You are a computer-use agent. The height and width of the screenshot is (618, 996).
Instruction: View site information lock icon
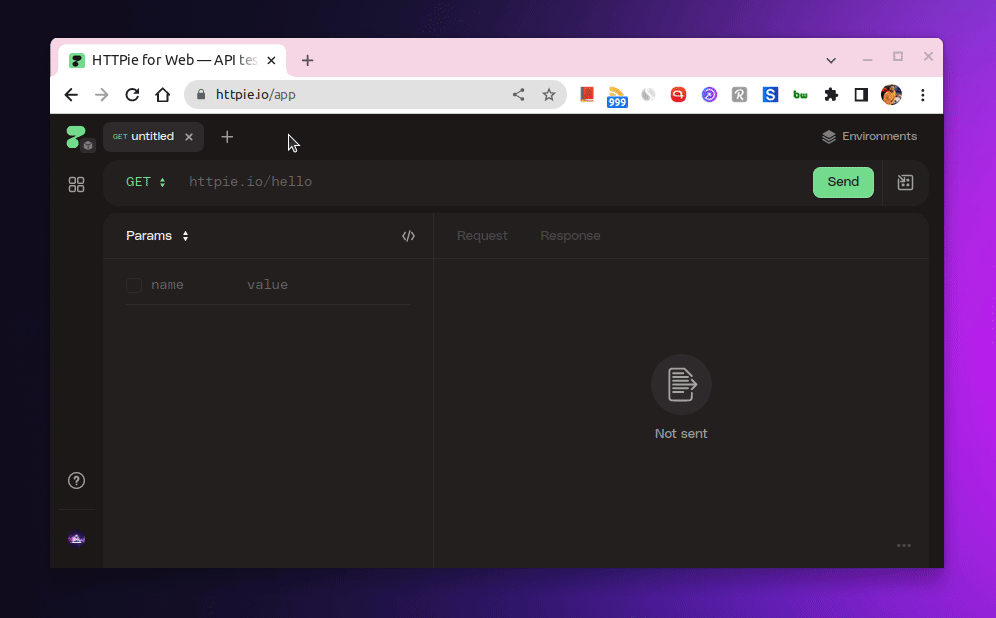(x=201, y=95)
